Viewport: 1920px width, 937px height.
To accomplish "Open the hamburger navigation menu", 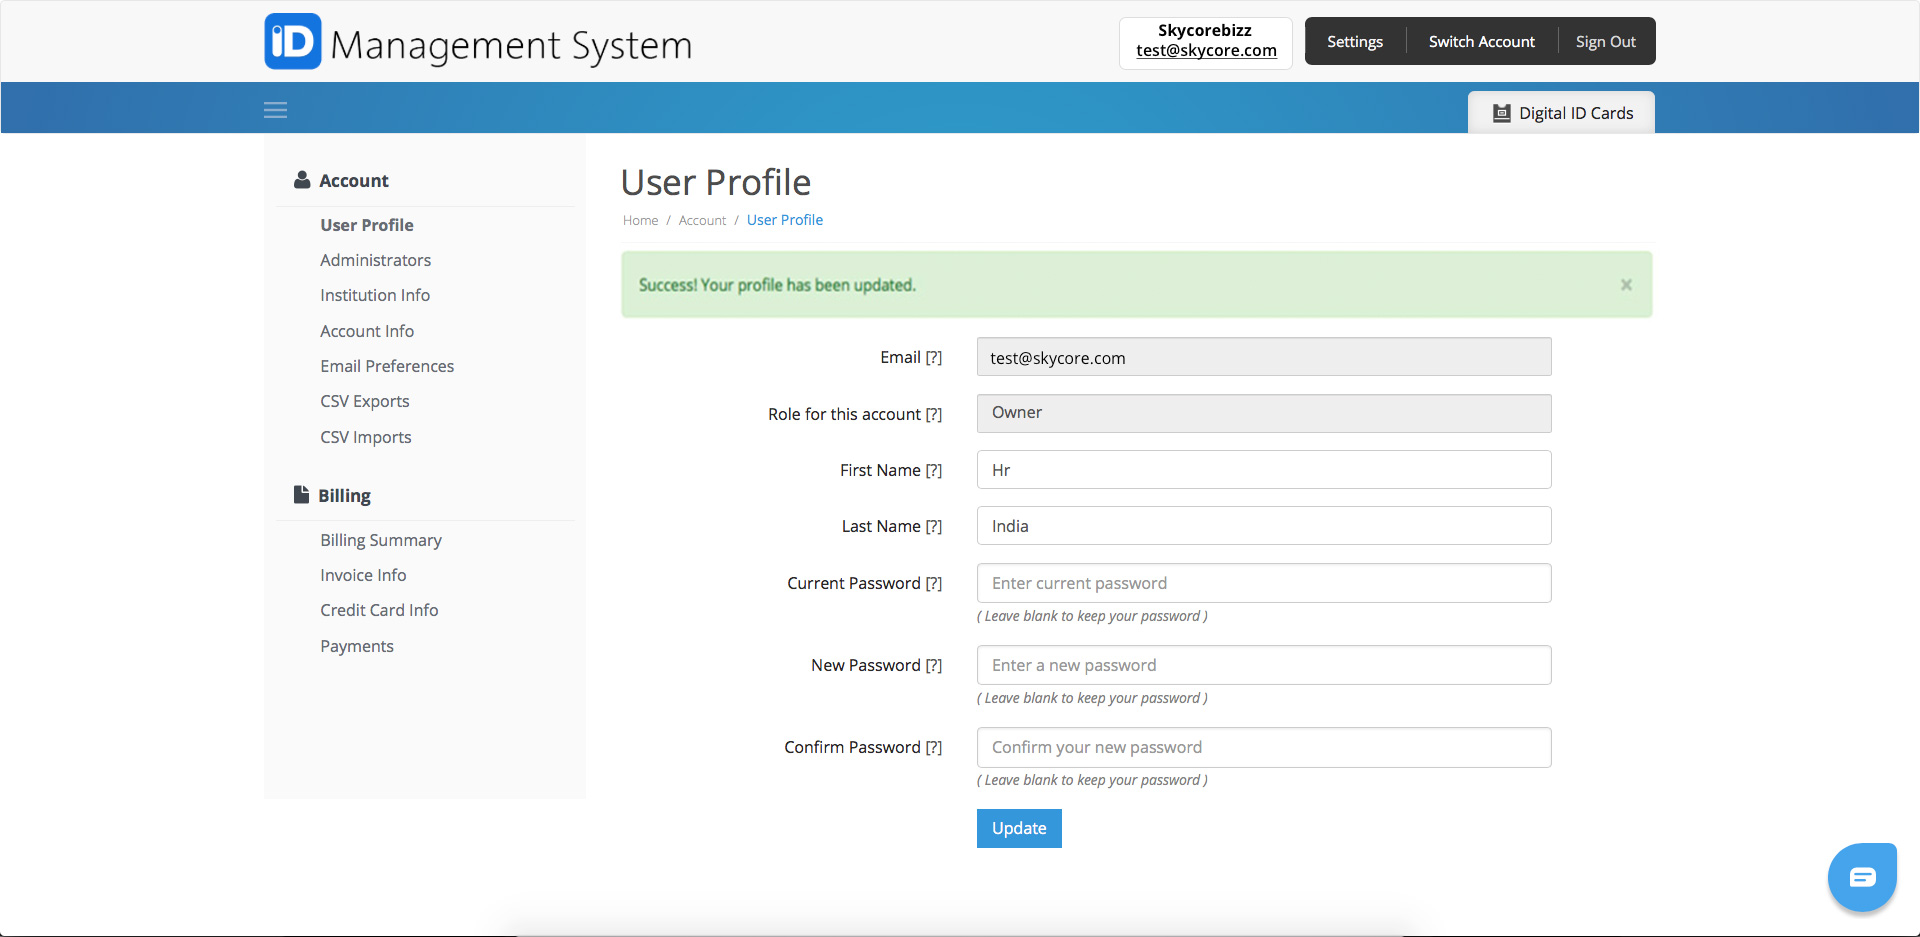I will tap(275, 109).
